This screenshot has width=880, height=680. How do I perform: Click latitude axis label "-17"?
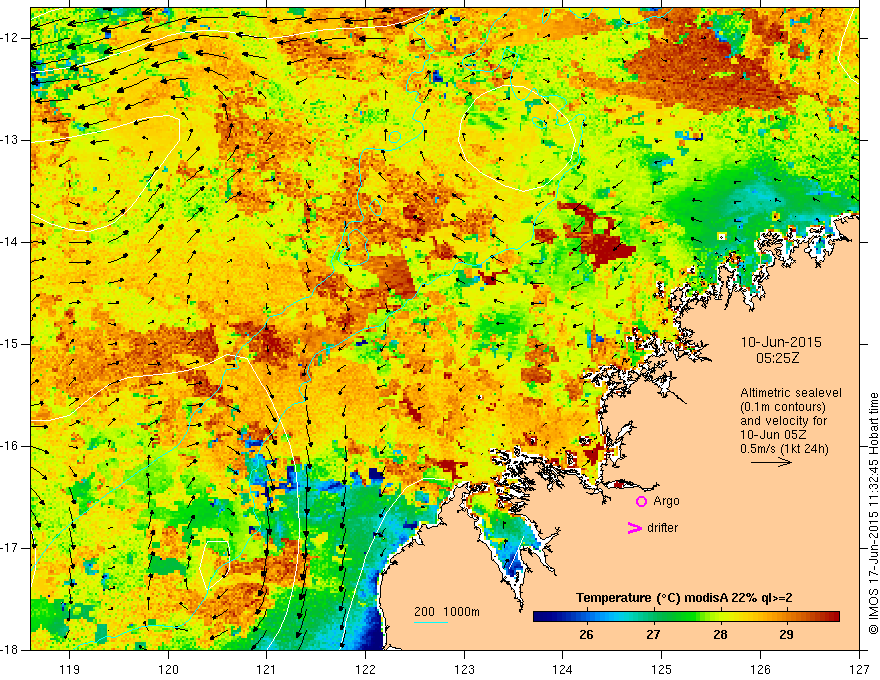(10, 548)
